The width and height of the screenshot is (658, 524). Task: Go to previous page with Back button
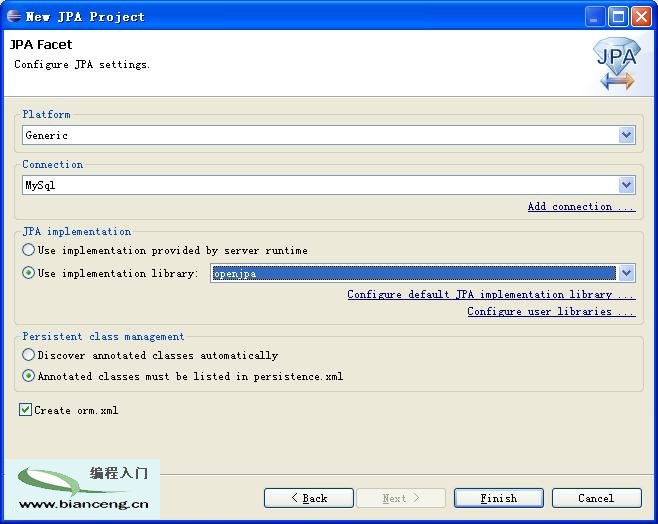tap(309, 498)
